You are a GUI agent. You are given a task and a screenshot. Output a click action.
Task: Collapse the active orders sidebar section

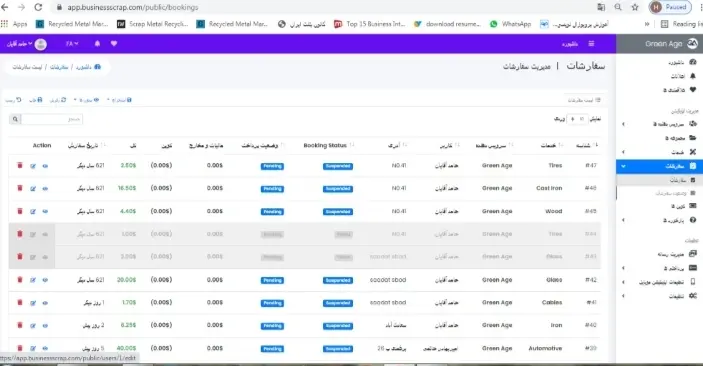659,166
